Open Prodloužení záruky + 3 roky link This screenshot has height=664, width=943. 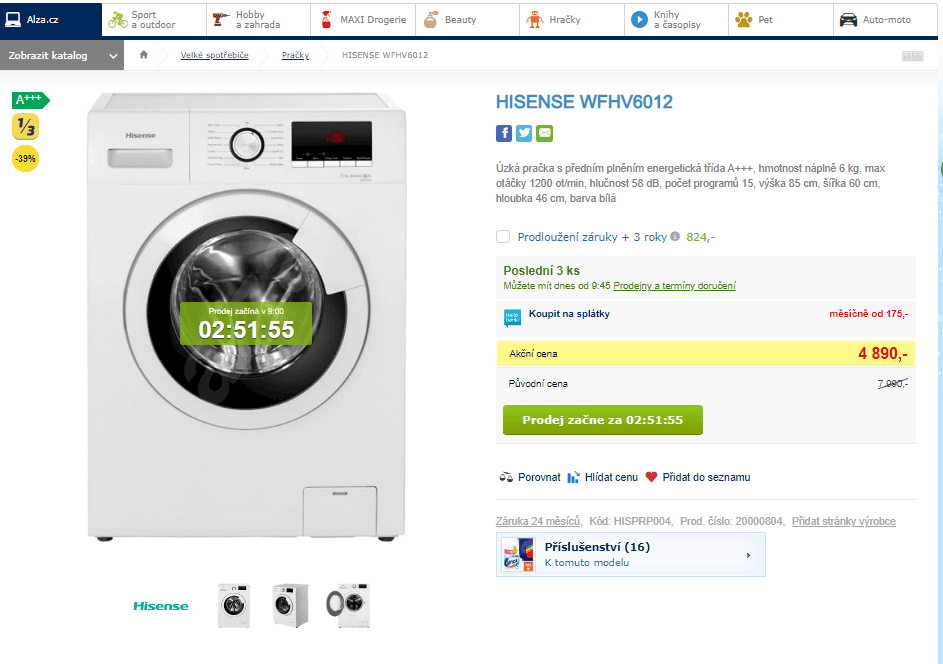[592, 237]
